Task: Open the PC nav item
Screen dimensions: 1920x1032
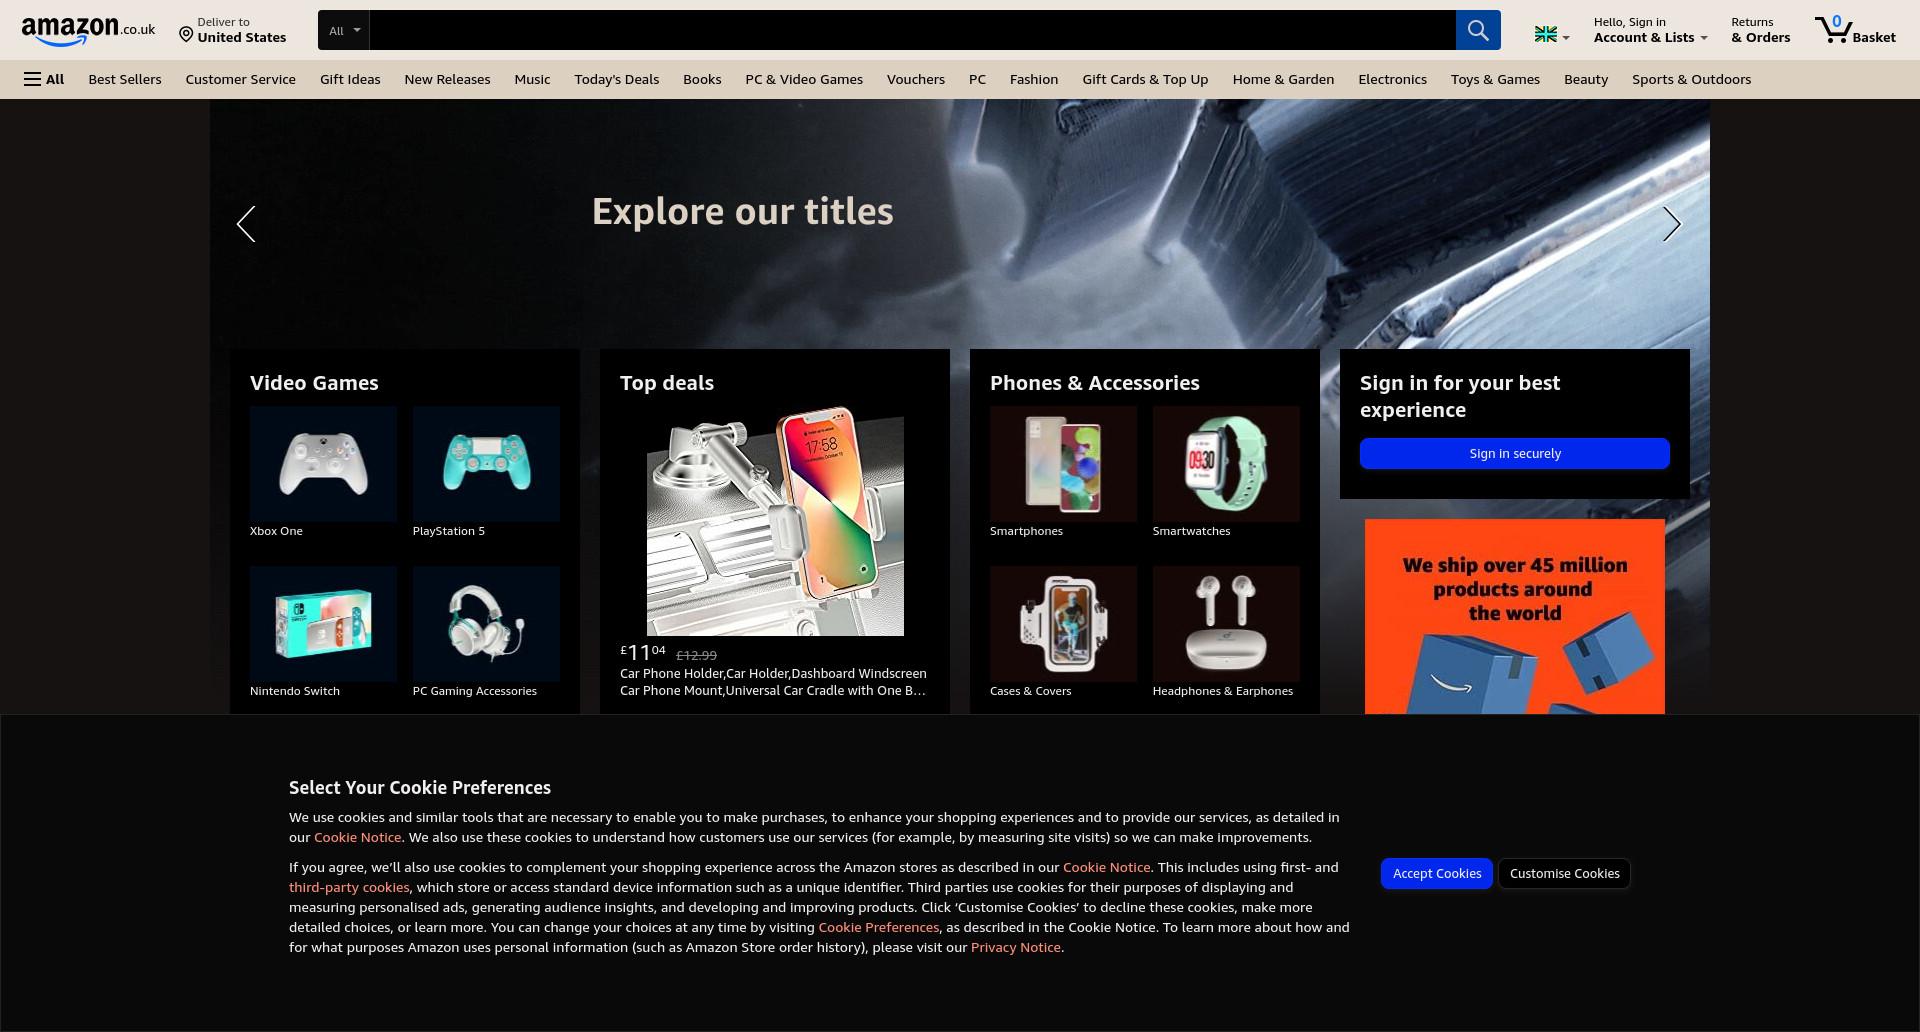Action: 977,79
